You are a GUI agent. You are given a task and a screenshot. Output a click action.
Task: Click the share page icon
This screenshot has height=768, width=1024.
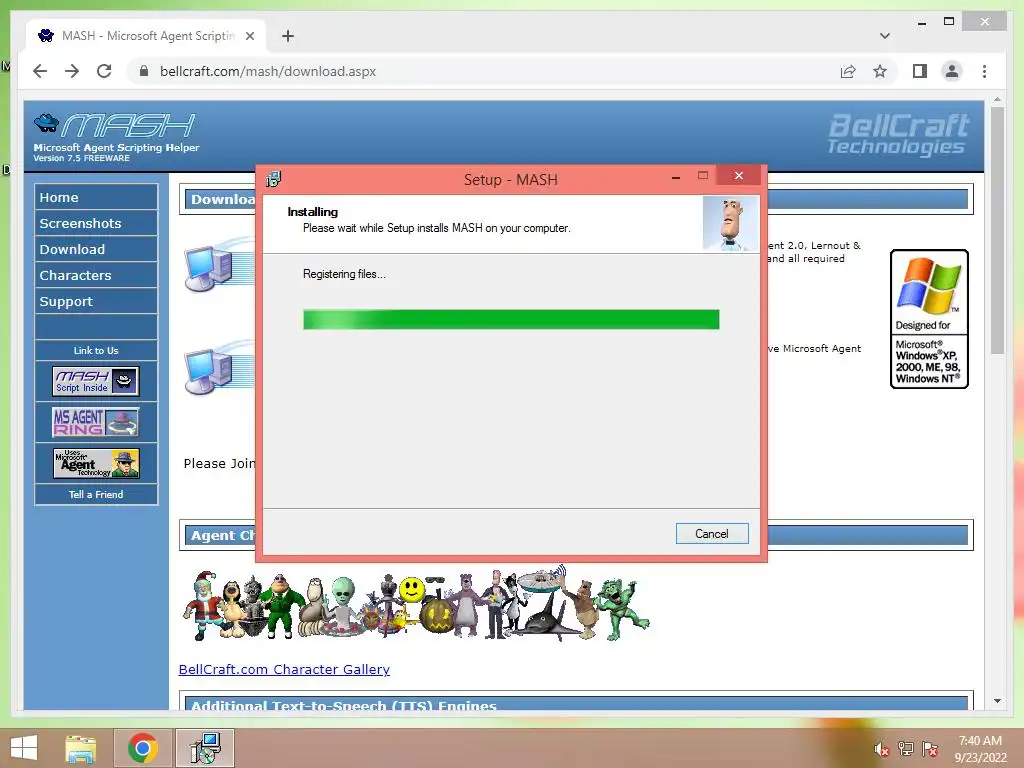(848, 71)
